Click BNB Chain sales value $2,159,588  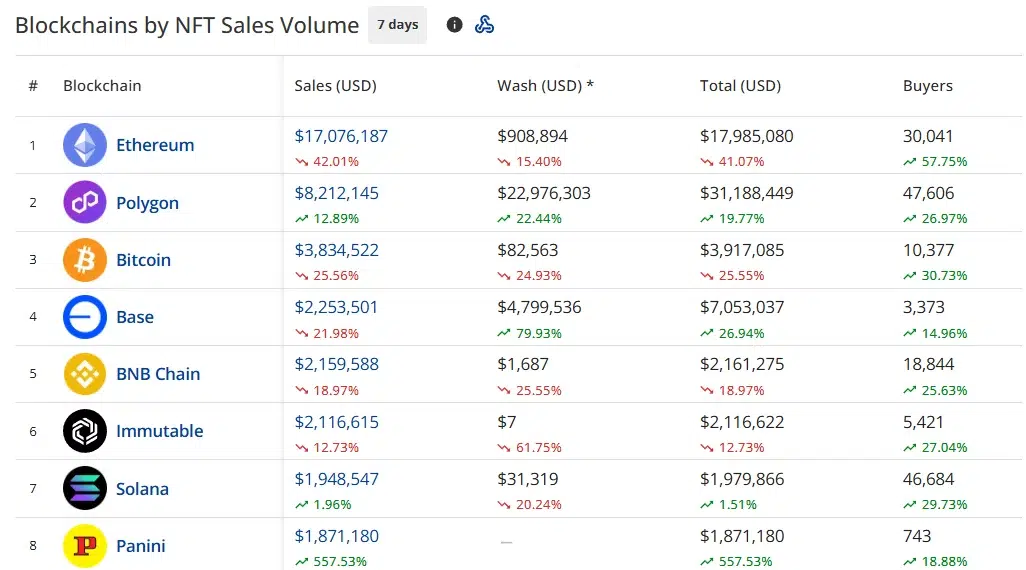pos(336,364)
